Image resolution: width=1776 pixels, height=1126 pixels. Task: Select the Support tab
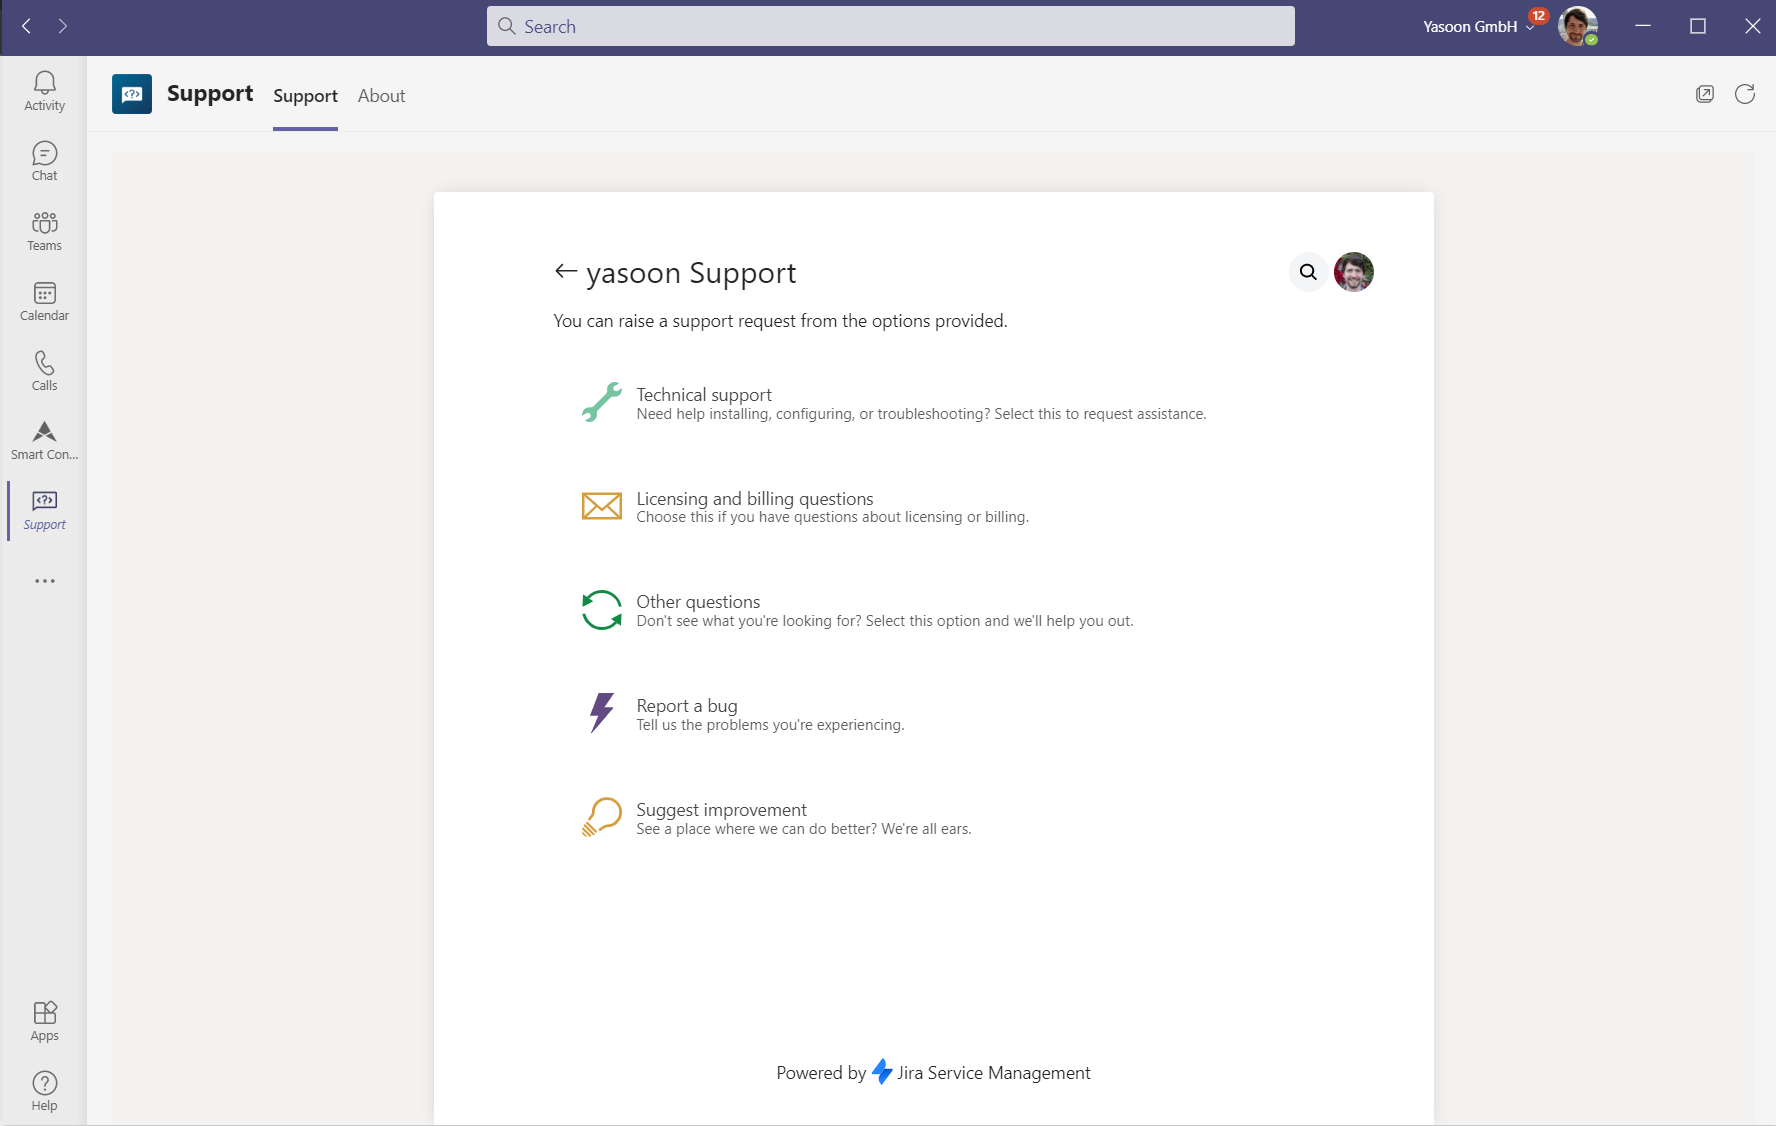click(x=305, y=96)
